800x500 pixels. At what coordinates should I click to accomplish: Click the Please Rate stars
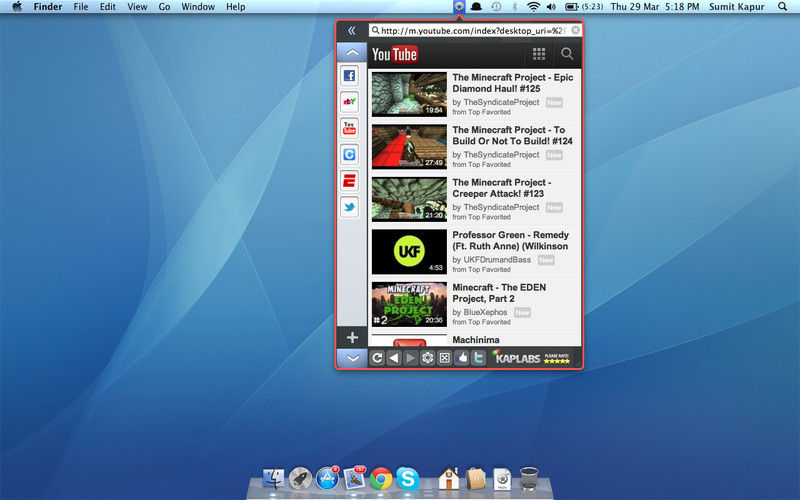(557, 359)
